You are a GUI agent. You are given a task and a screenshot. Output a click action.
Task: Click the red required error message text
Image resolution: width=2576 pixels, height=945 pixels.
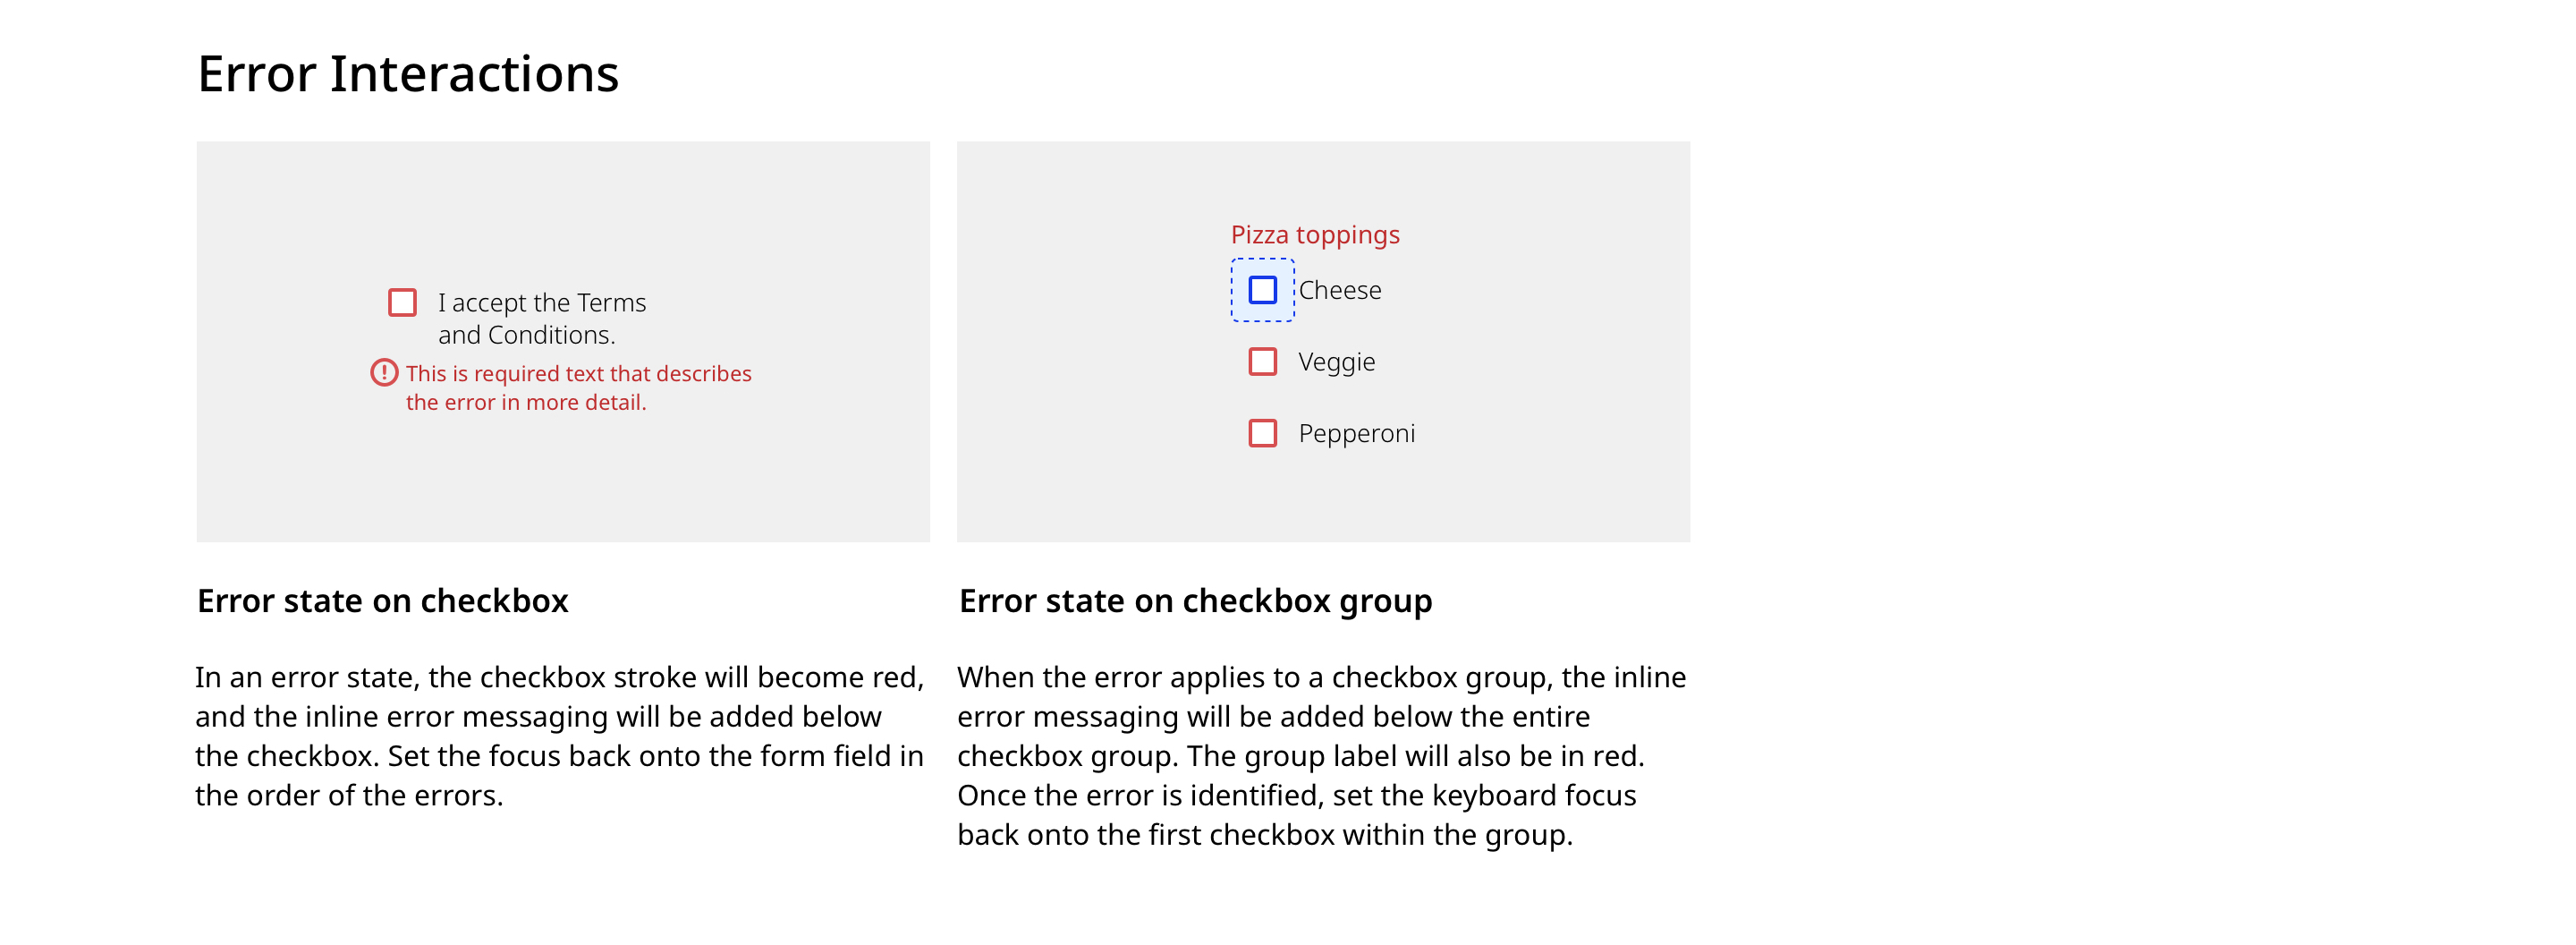578,374
